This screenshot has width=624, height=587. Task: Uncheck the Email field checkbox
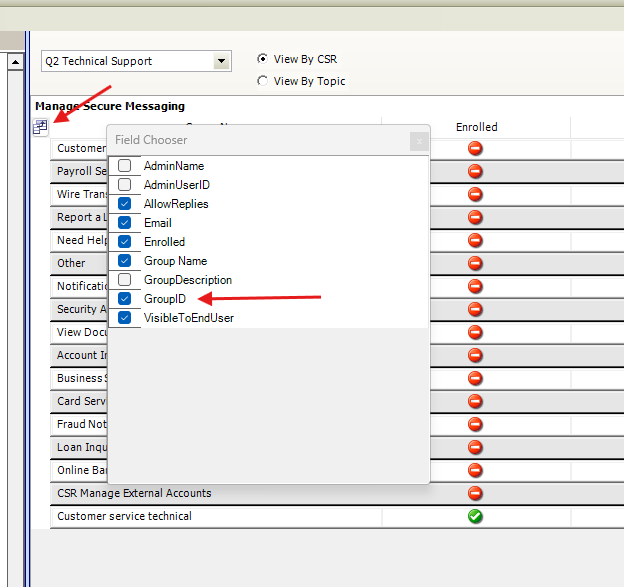pyautogui.click(x=125, y=222)
